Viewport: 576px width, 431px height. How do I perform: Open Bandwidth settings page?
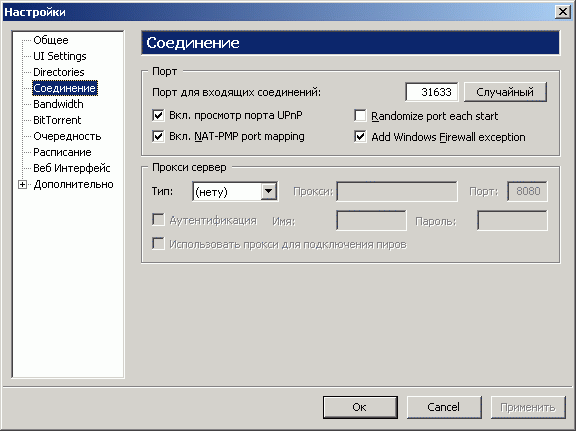coord(58,104)
